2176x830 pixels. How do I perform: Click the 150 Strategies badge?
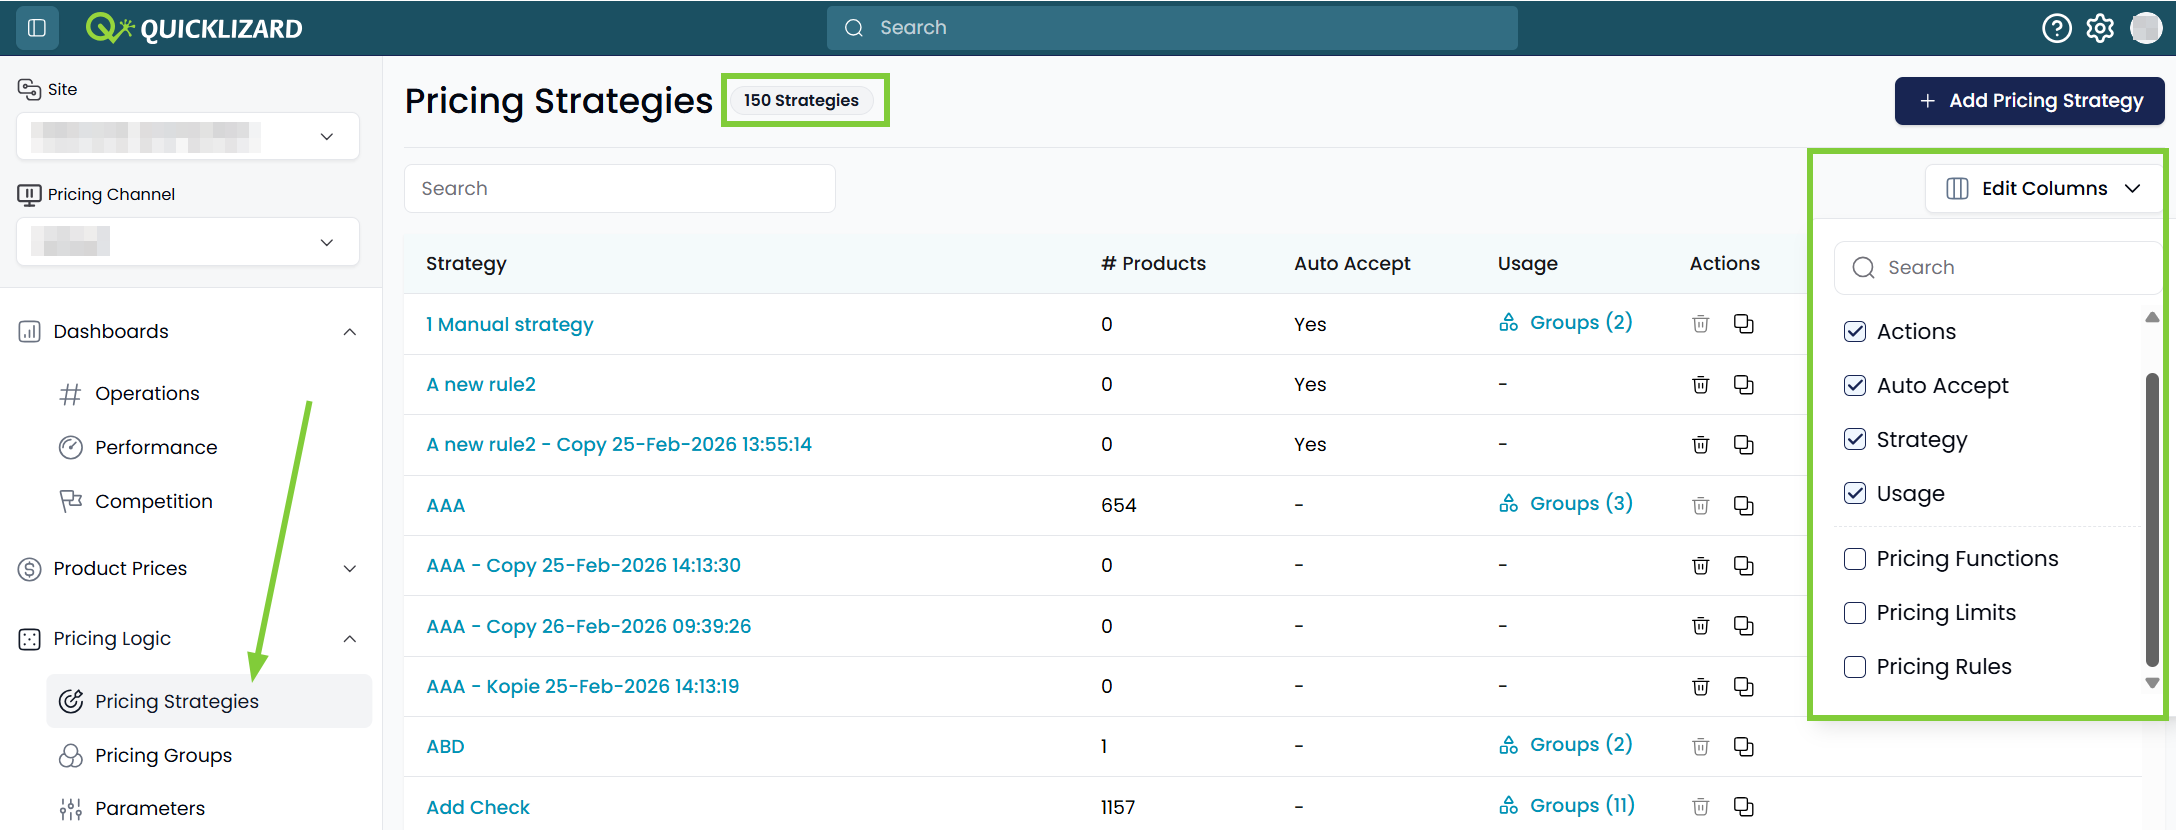801,101
